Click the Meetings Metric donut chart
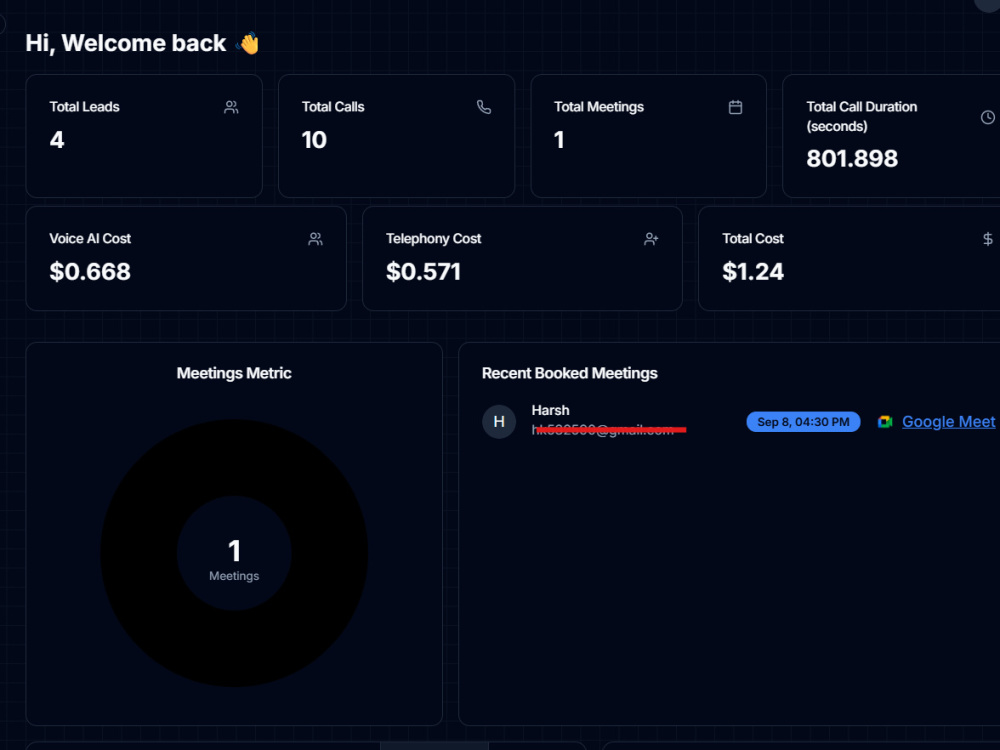The width and height of the screenshot is (1000, 750). pos(234,552)
